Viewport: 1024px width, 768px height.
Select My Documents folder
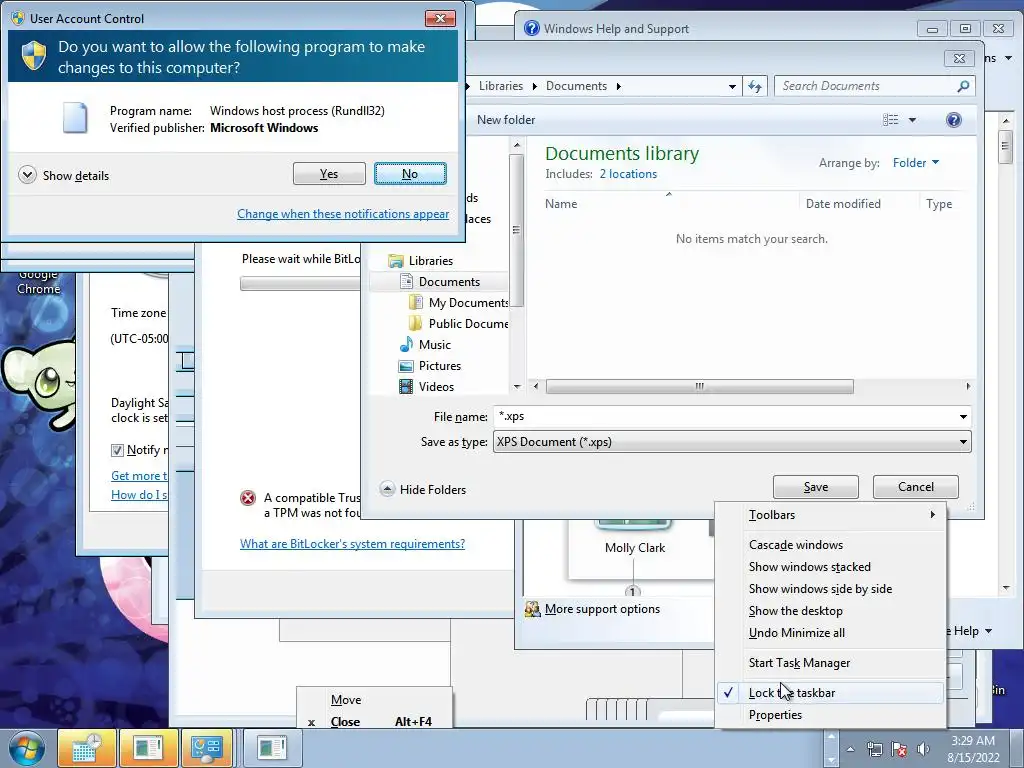click(468, 302)
